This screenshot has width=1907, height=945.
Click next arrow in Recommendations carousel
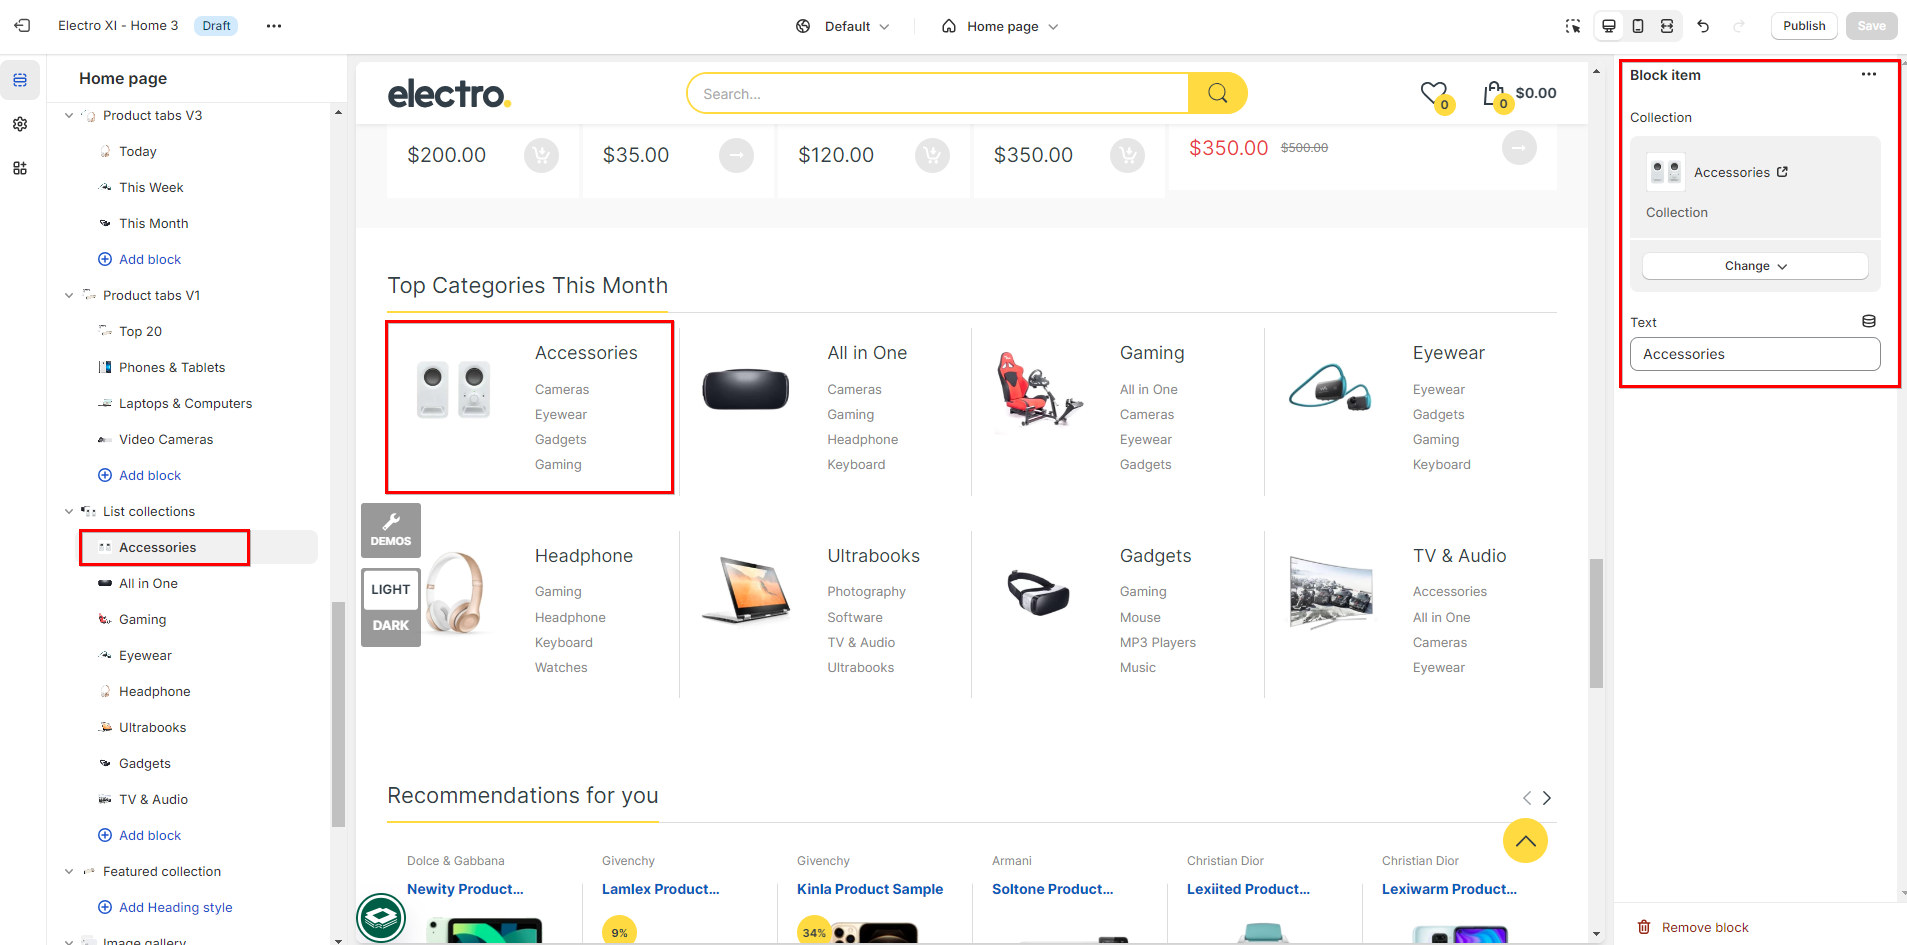[1547, 798]
